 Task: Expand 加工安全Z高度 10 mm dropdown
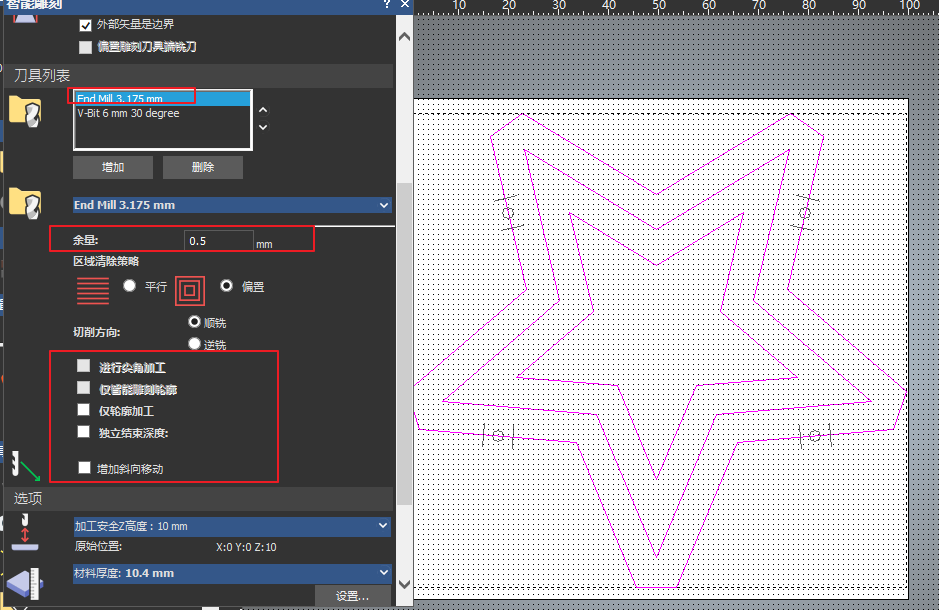(x=232, y=526)
